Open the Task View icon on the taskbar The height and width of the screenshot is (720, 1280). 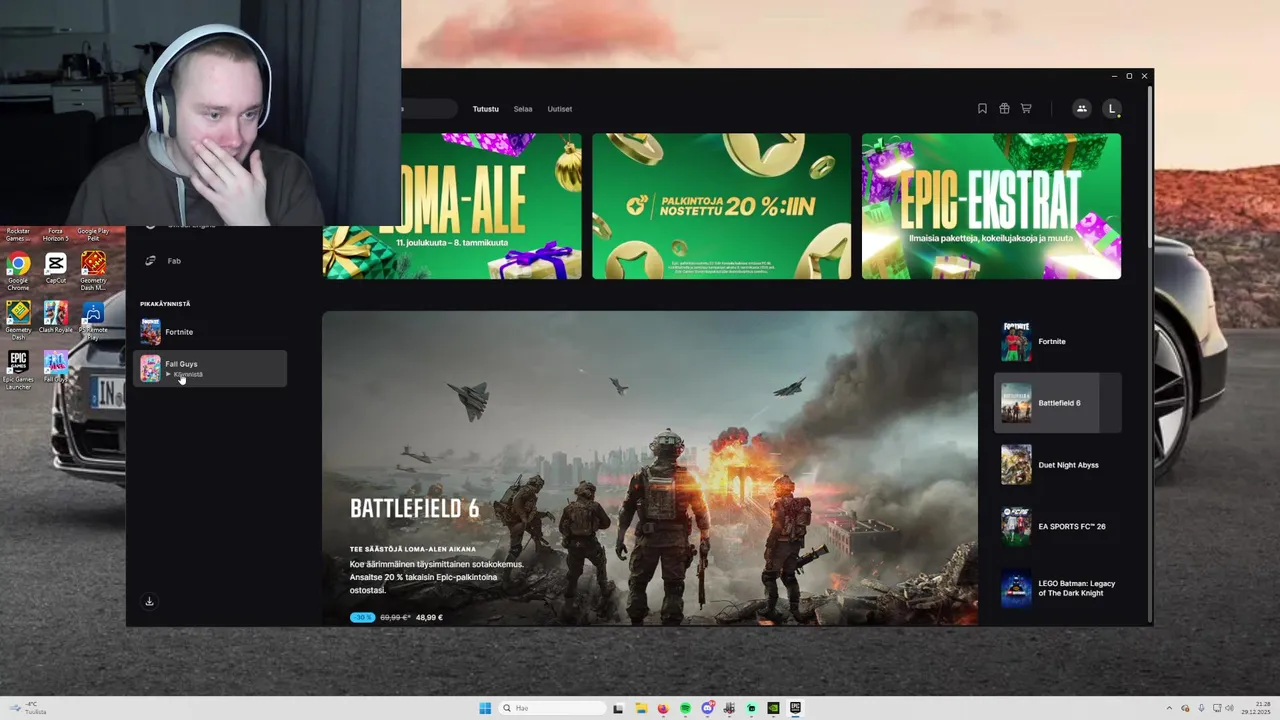coord(619,708)
